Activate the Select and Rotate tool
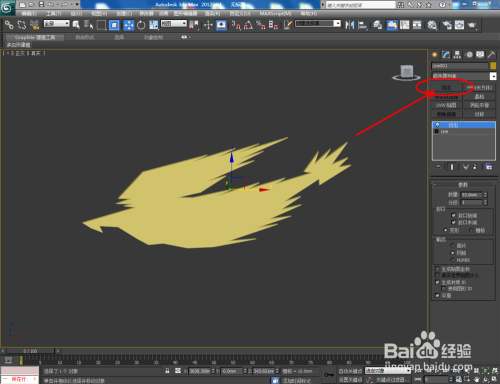Screen dimensions: 500x384 [x=141, y=25]
